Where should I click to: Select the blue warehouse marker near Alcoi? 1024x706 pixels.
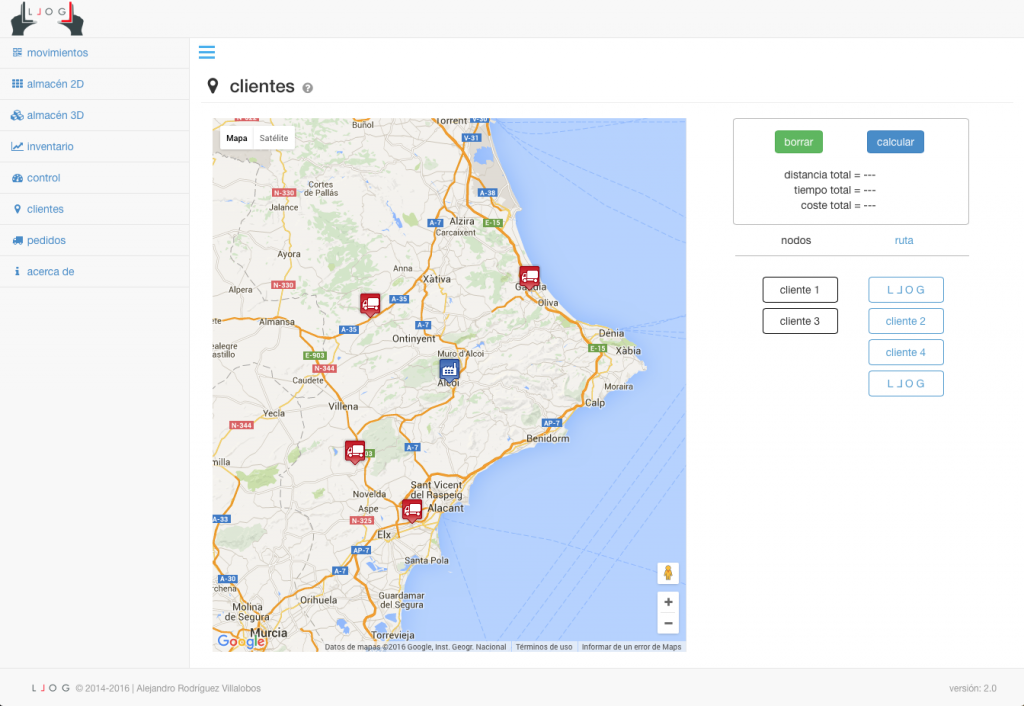tap(449, 369)
